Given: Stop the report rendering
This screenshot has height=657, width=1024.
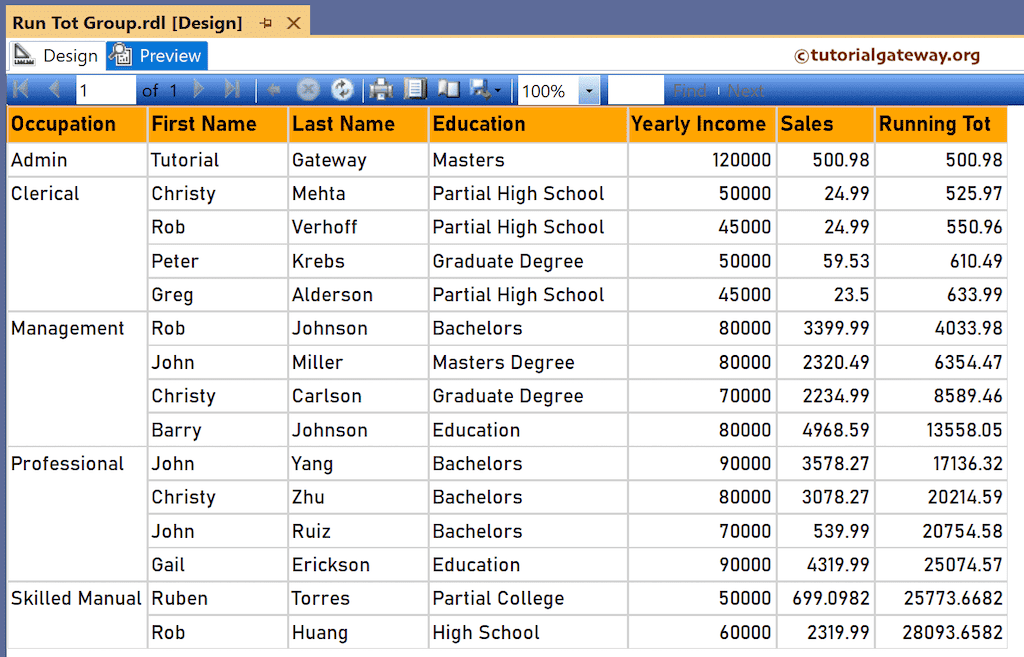Looking at the screenshot, I should [x=308, y=89].
